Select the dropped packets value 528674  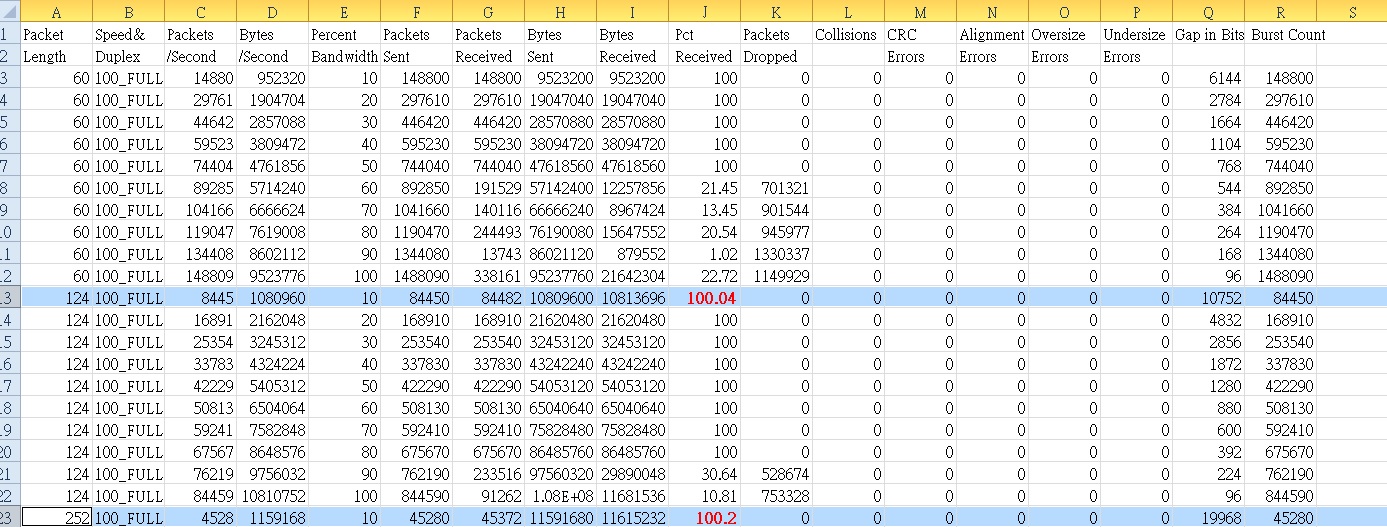(776, 474)
